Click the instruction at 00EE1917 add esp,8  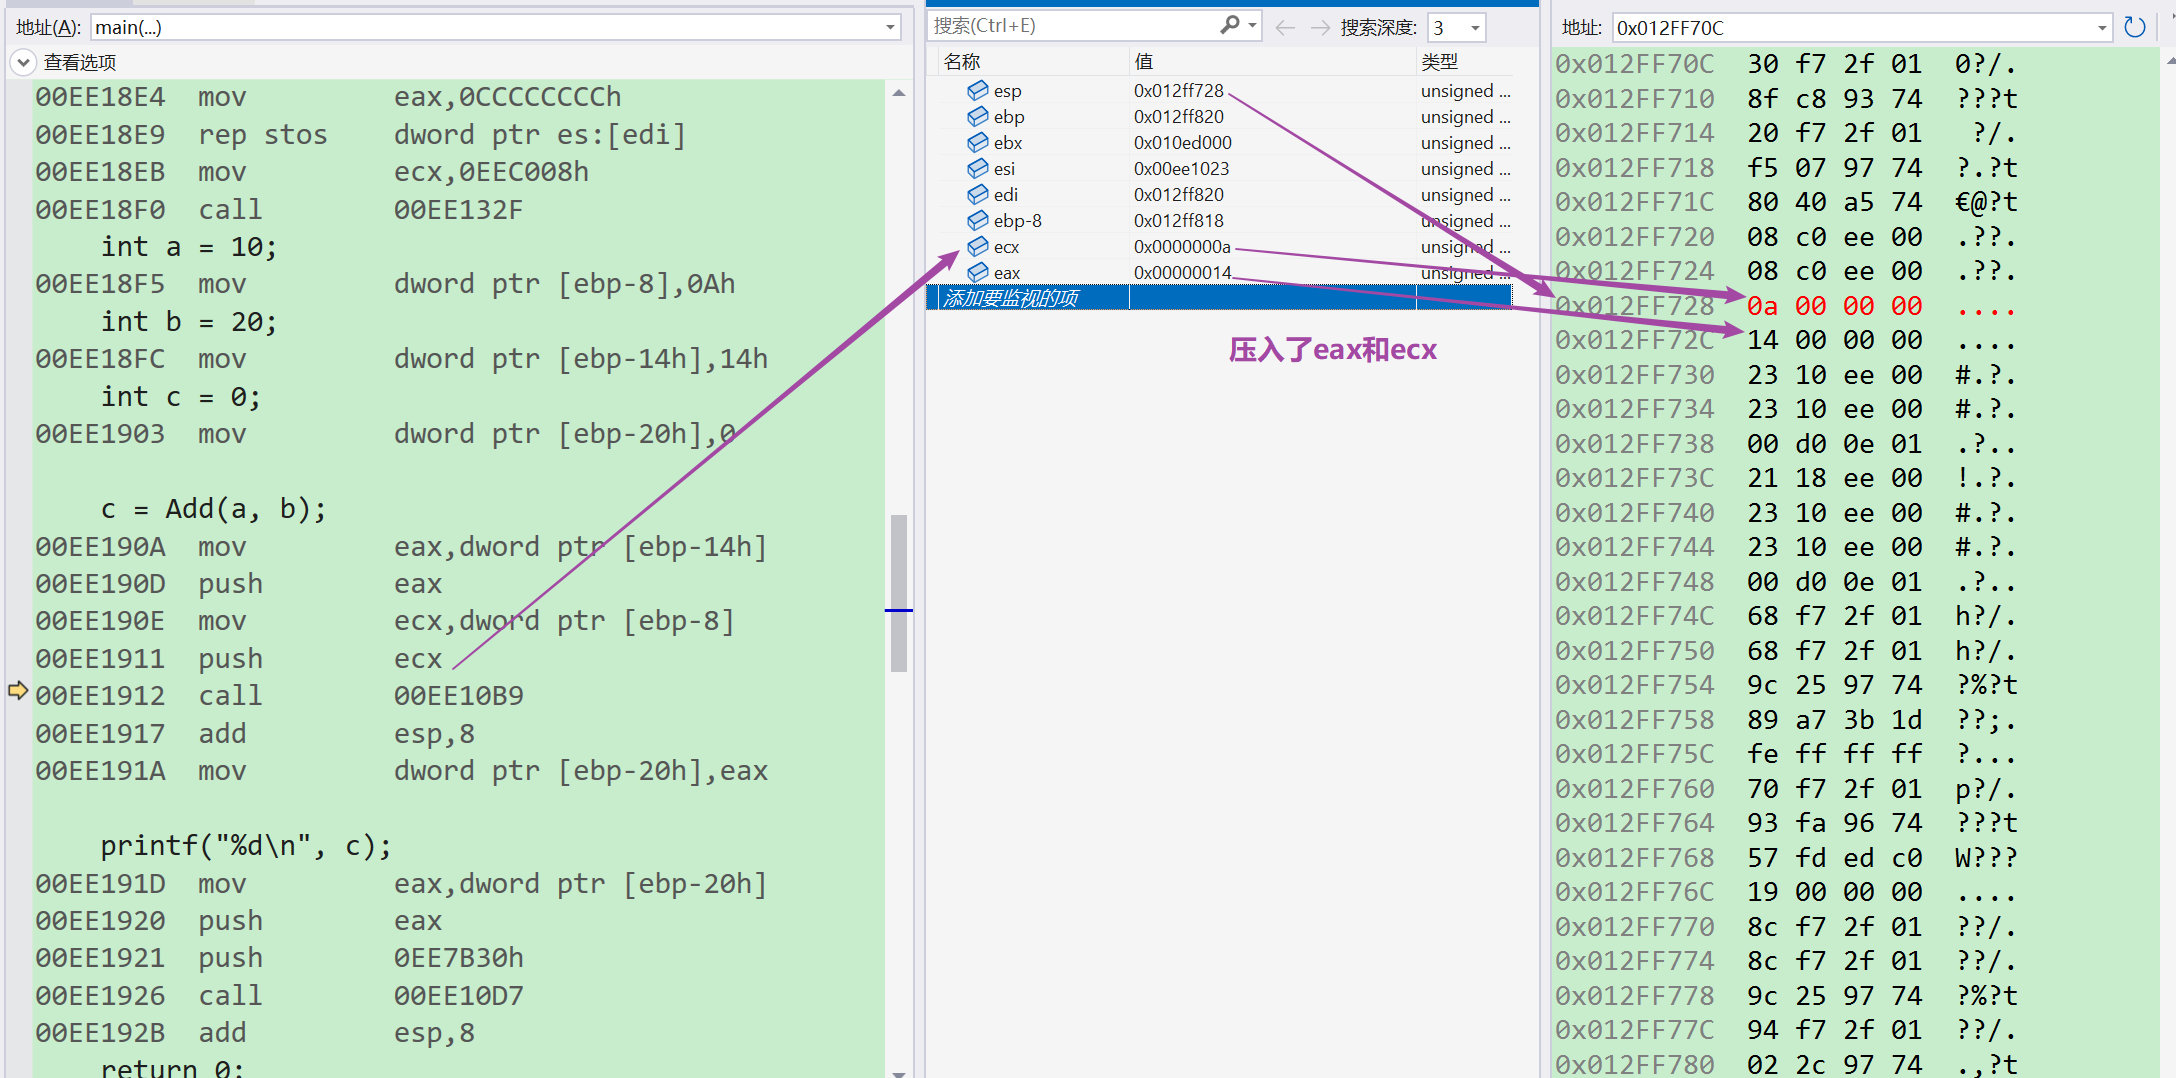point(255,734)
